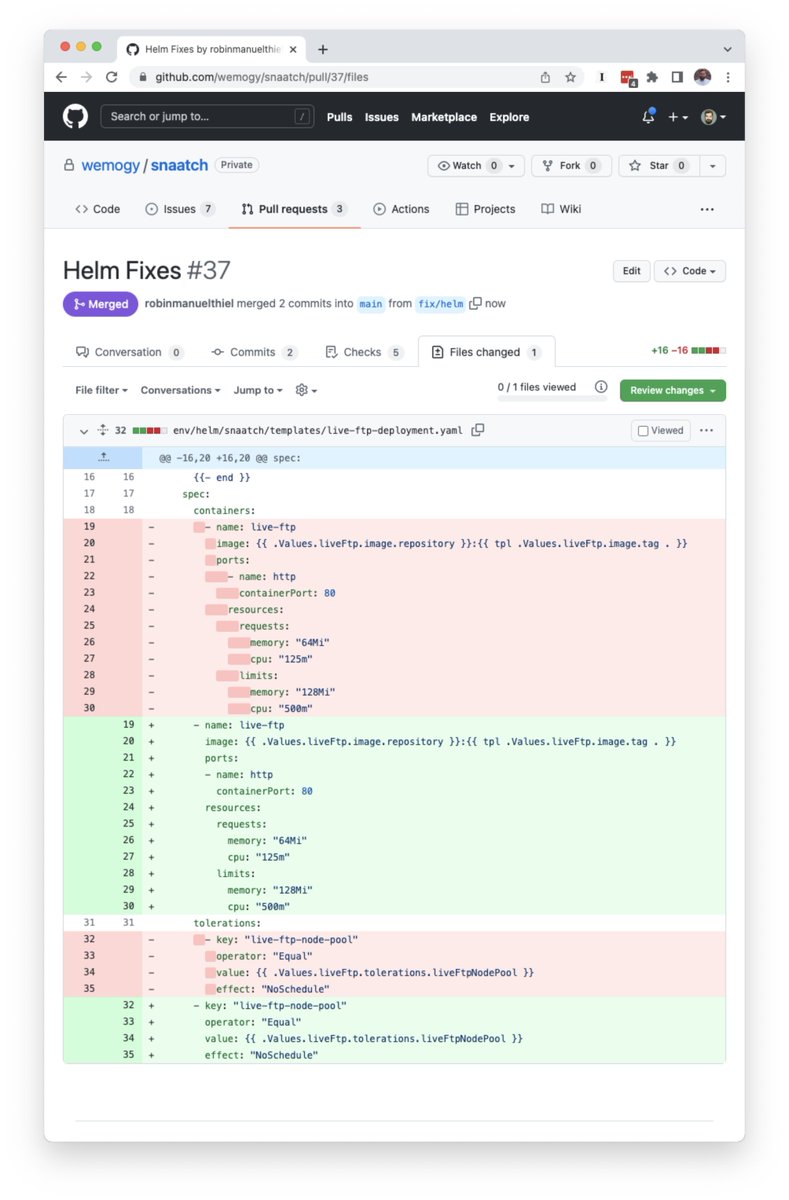
Task: Switch to the Projects tab
Action: (x=485, y=209)
